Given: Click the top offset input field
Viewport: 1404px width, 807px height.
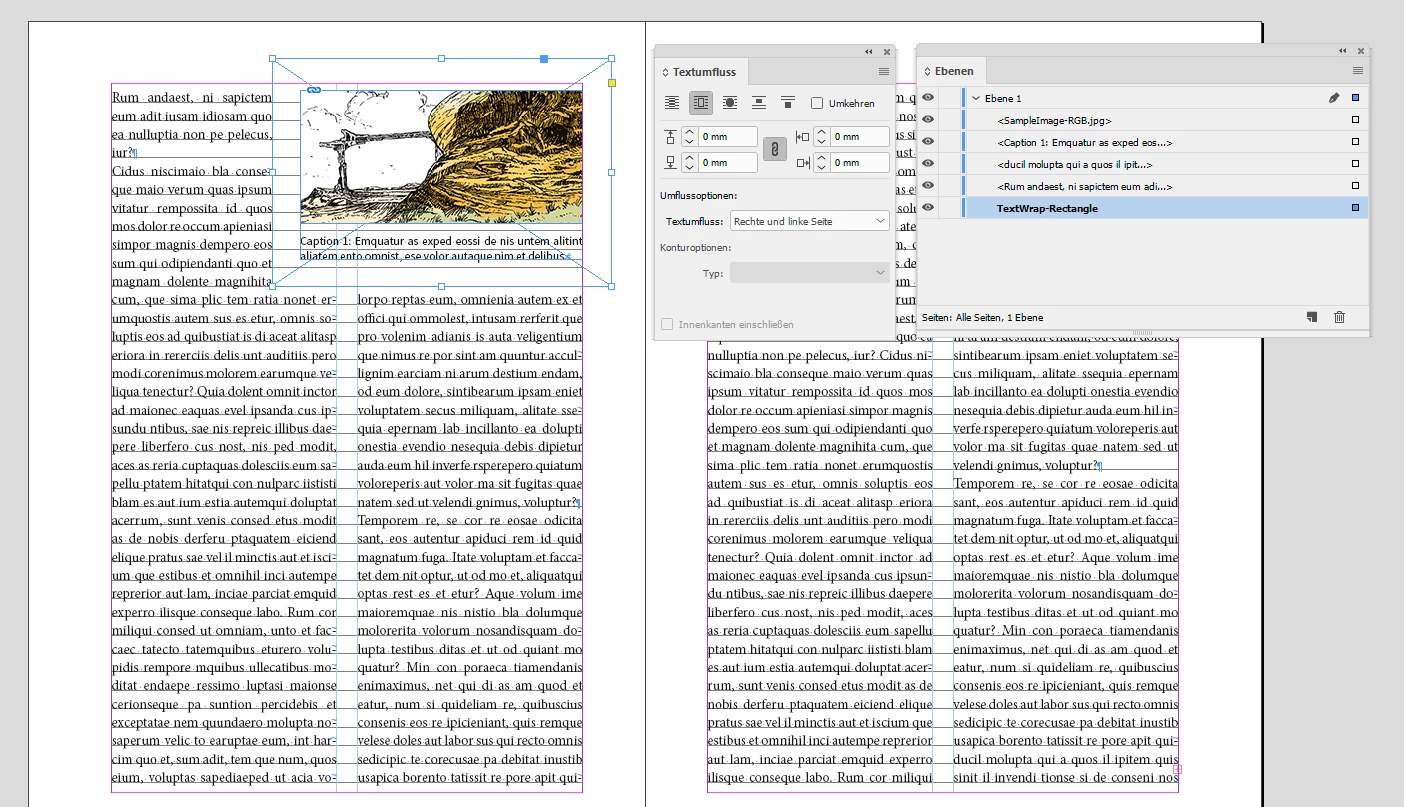Looking at the screenshot, I should tap(728, 137).
